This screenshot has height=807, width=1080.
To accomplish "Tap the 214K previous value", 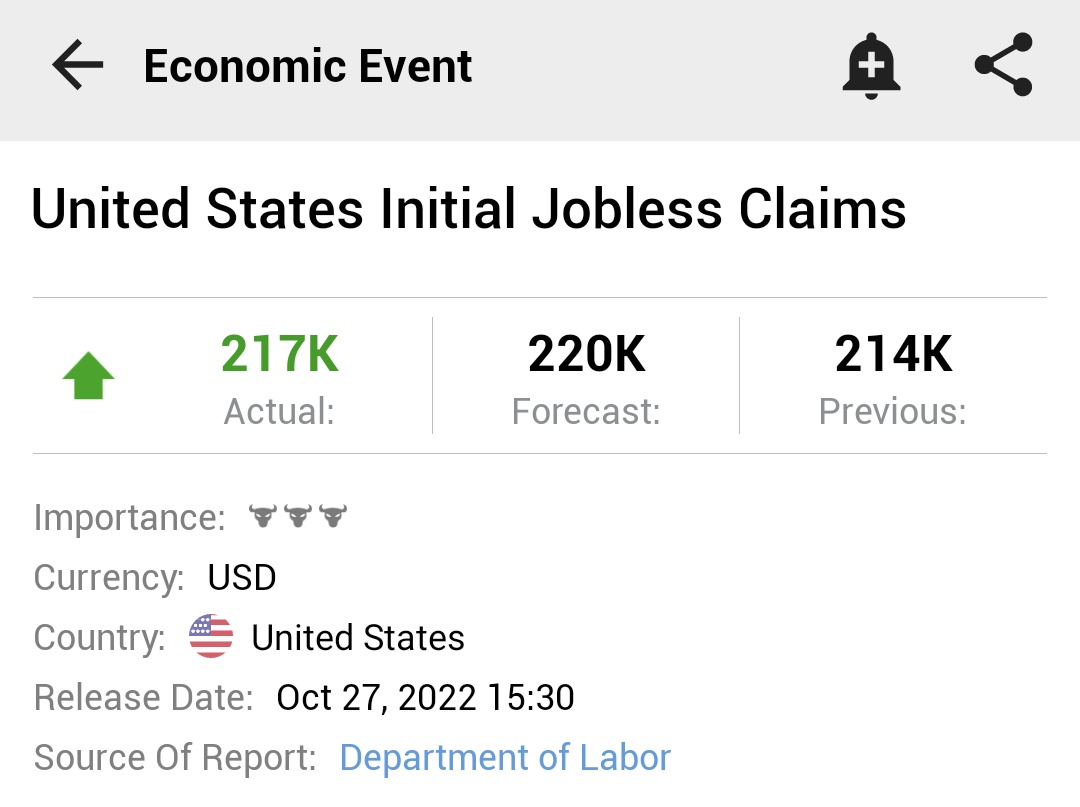I will (x=893, y=354).
